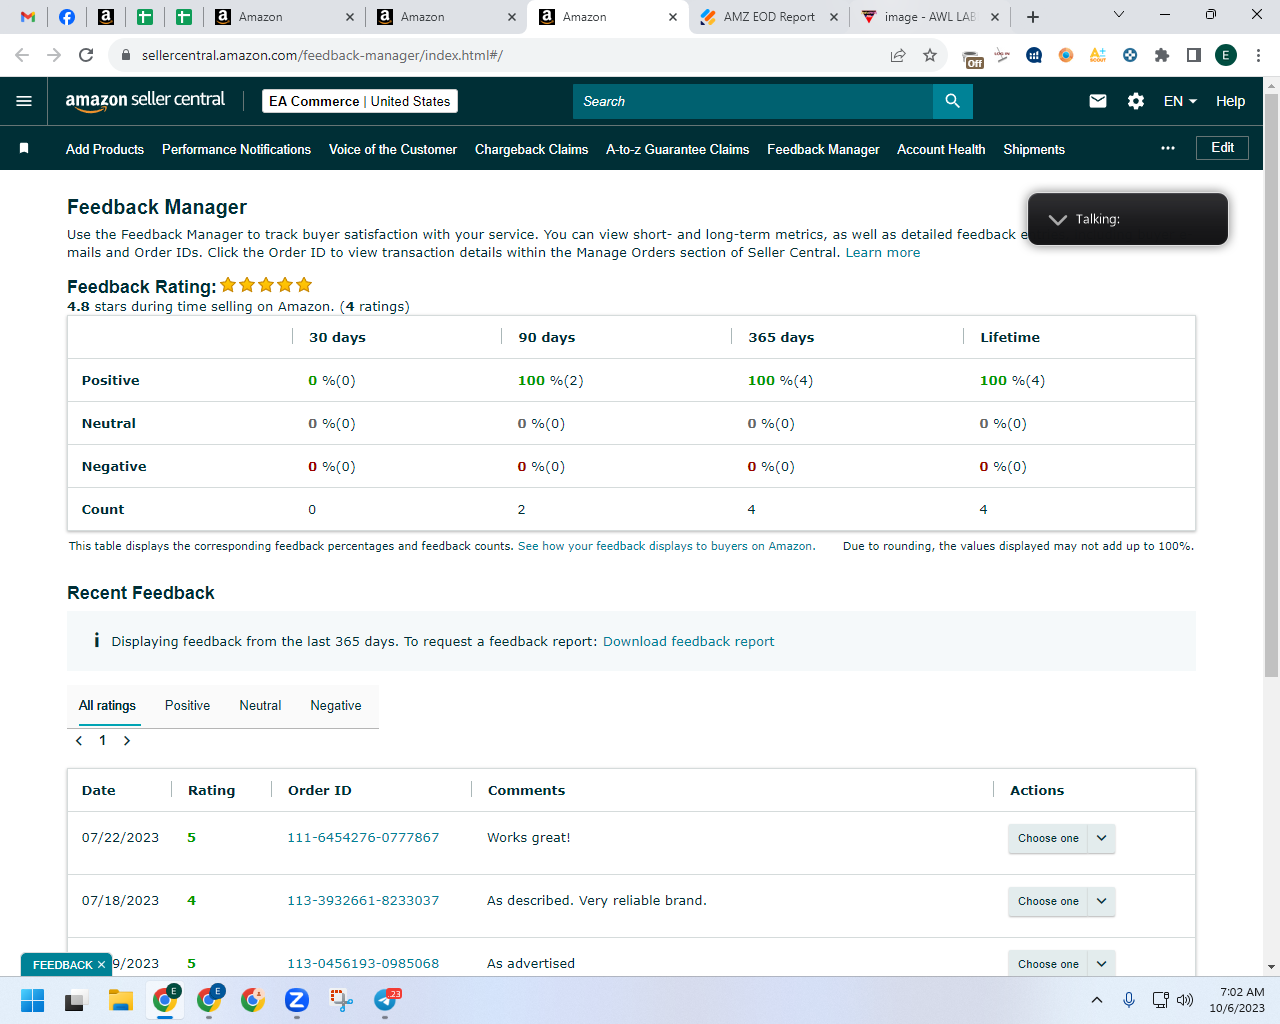Image resolution: width=1280 pixels, height=1024 pixels.
Task: Open Choose one dropdown for 07/18/2023 row
Action: (1061, 901)
